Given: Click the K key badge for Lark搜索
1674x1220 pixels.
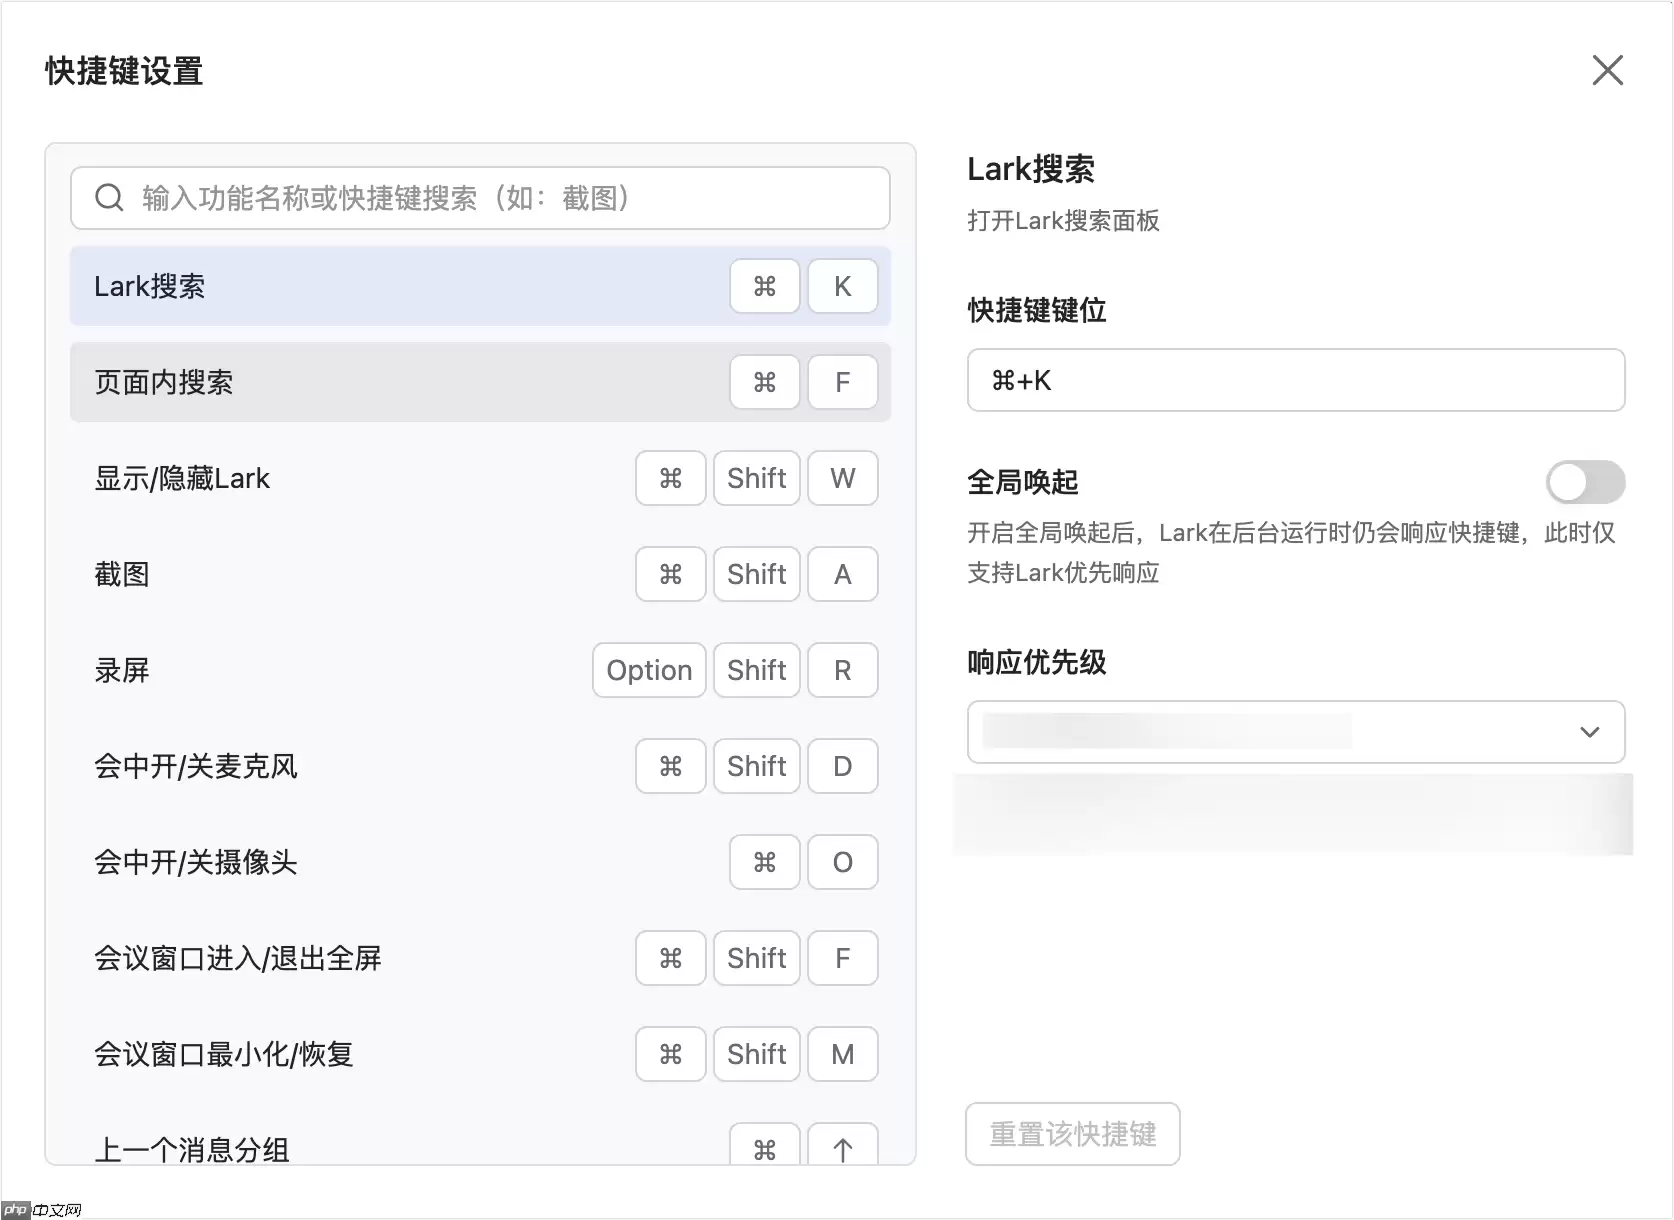Looking at the screenshot, I should tap(841, 286).
